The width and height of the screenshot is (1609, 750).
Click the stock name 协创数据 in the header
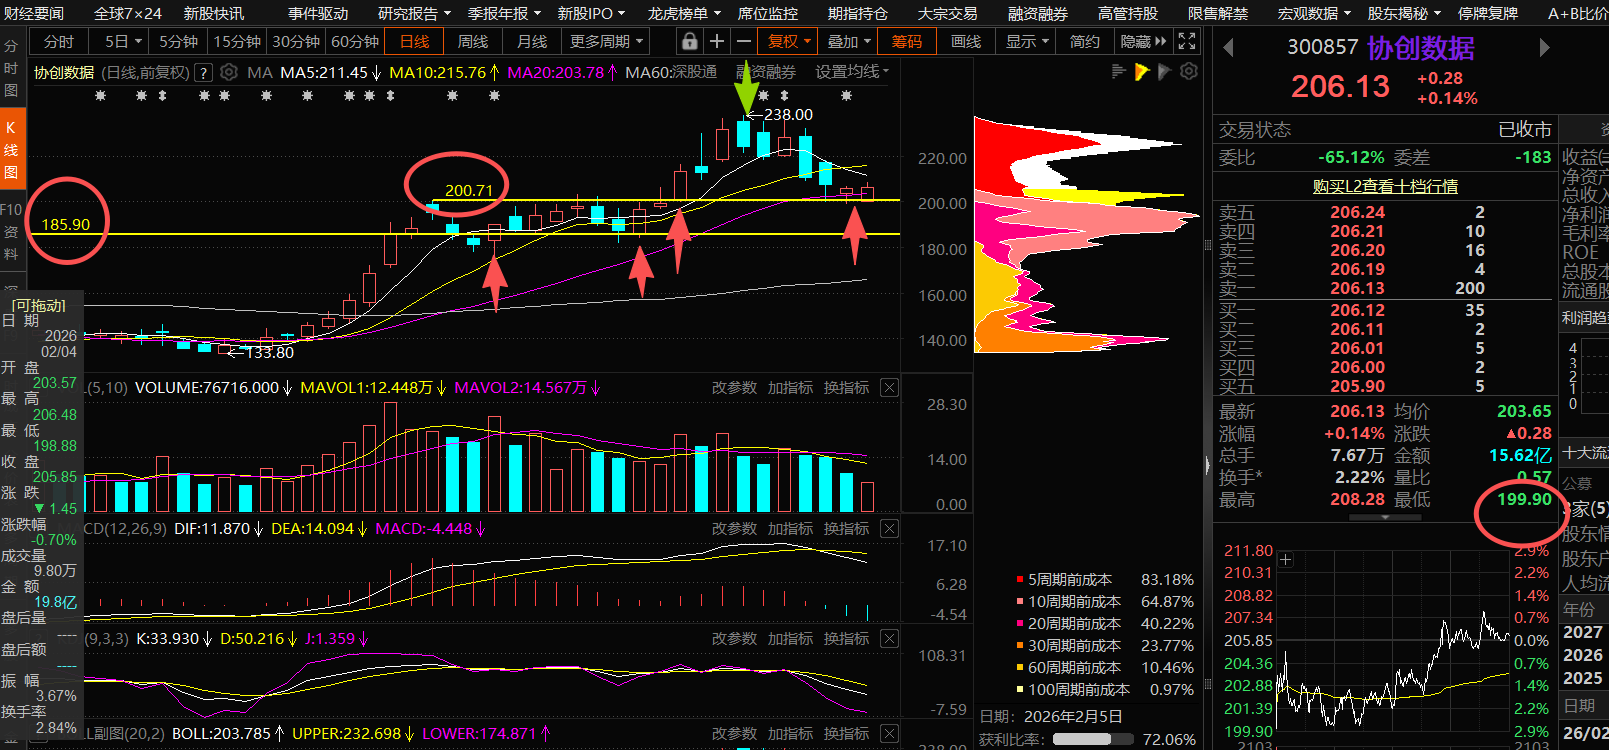point(1421,47)
